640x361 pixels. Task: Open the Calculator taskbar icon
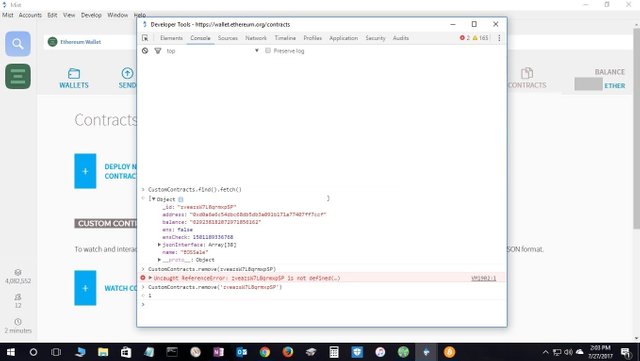point(334,352)
